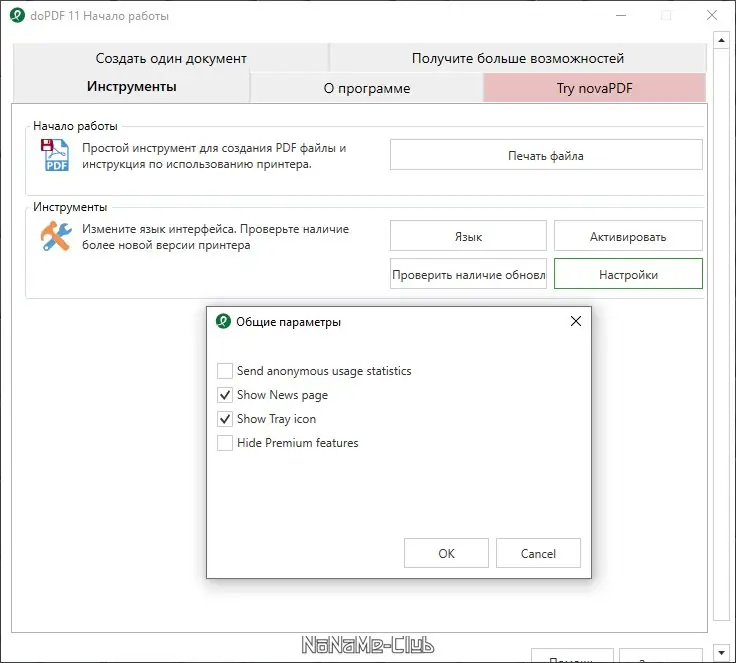Click Проверить наличие обновлений button
The width and height of the screenshot is (736, 663).
pyautogui.click(x=468, y=274)
